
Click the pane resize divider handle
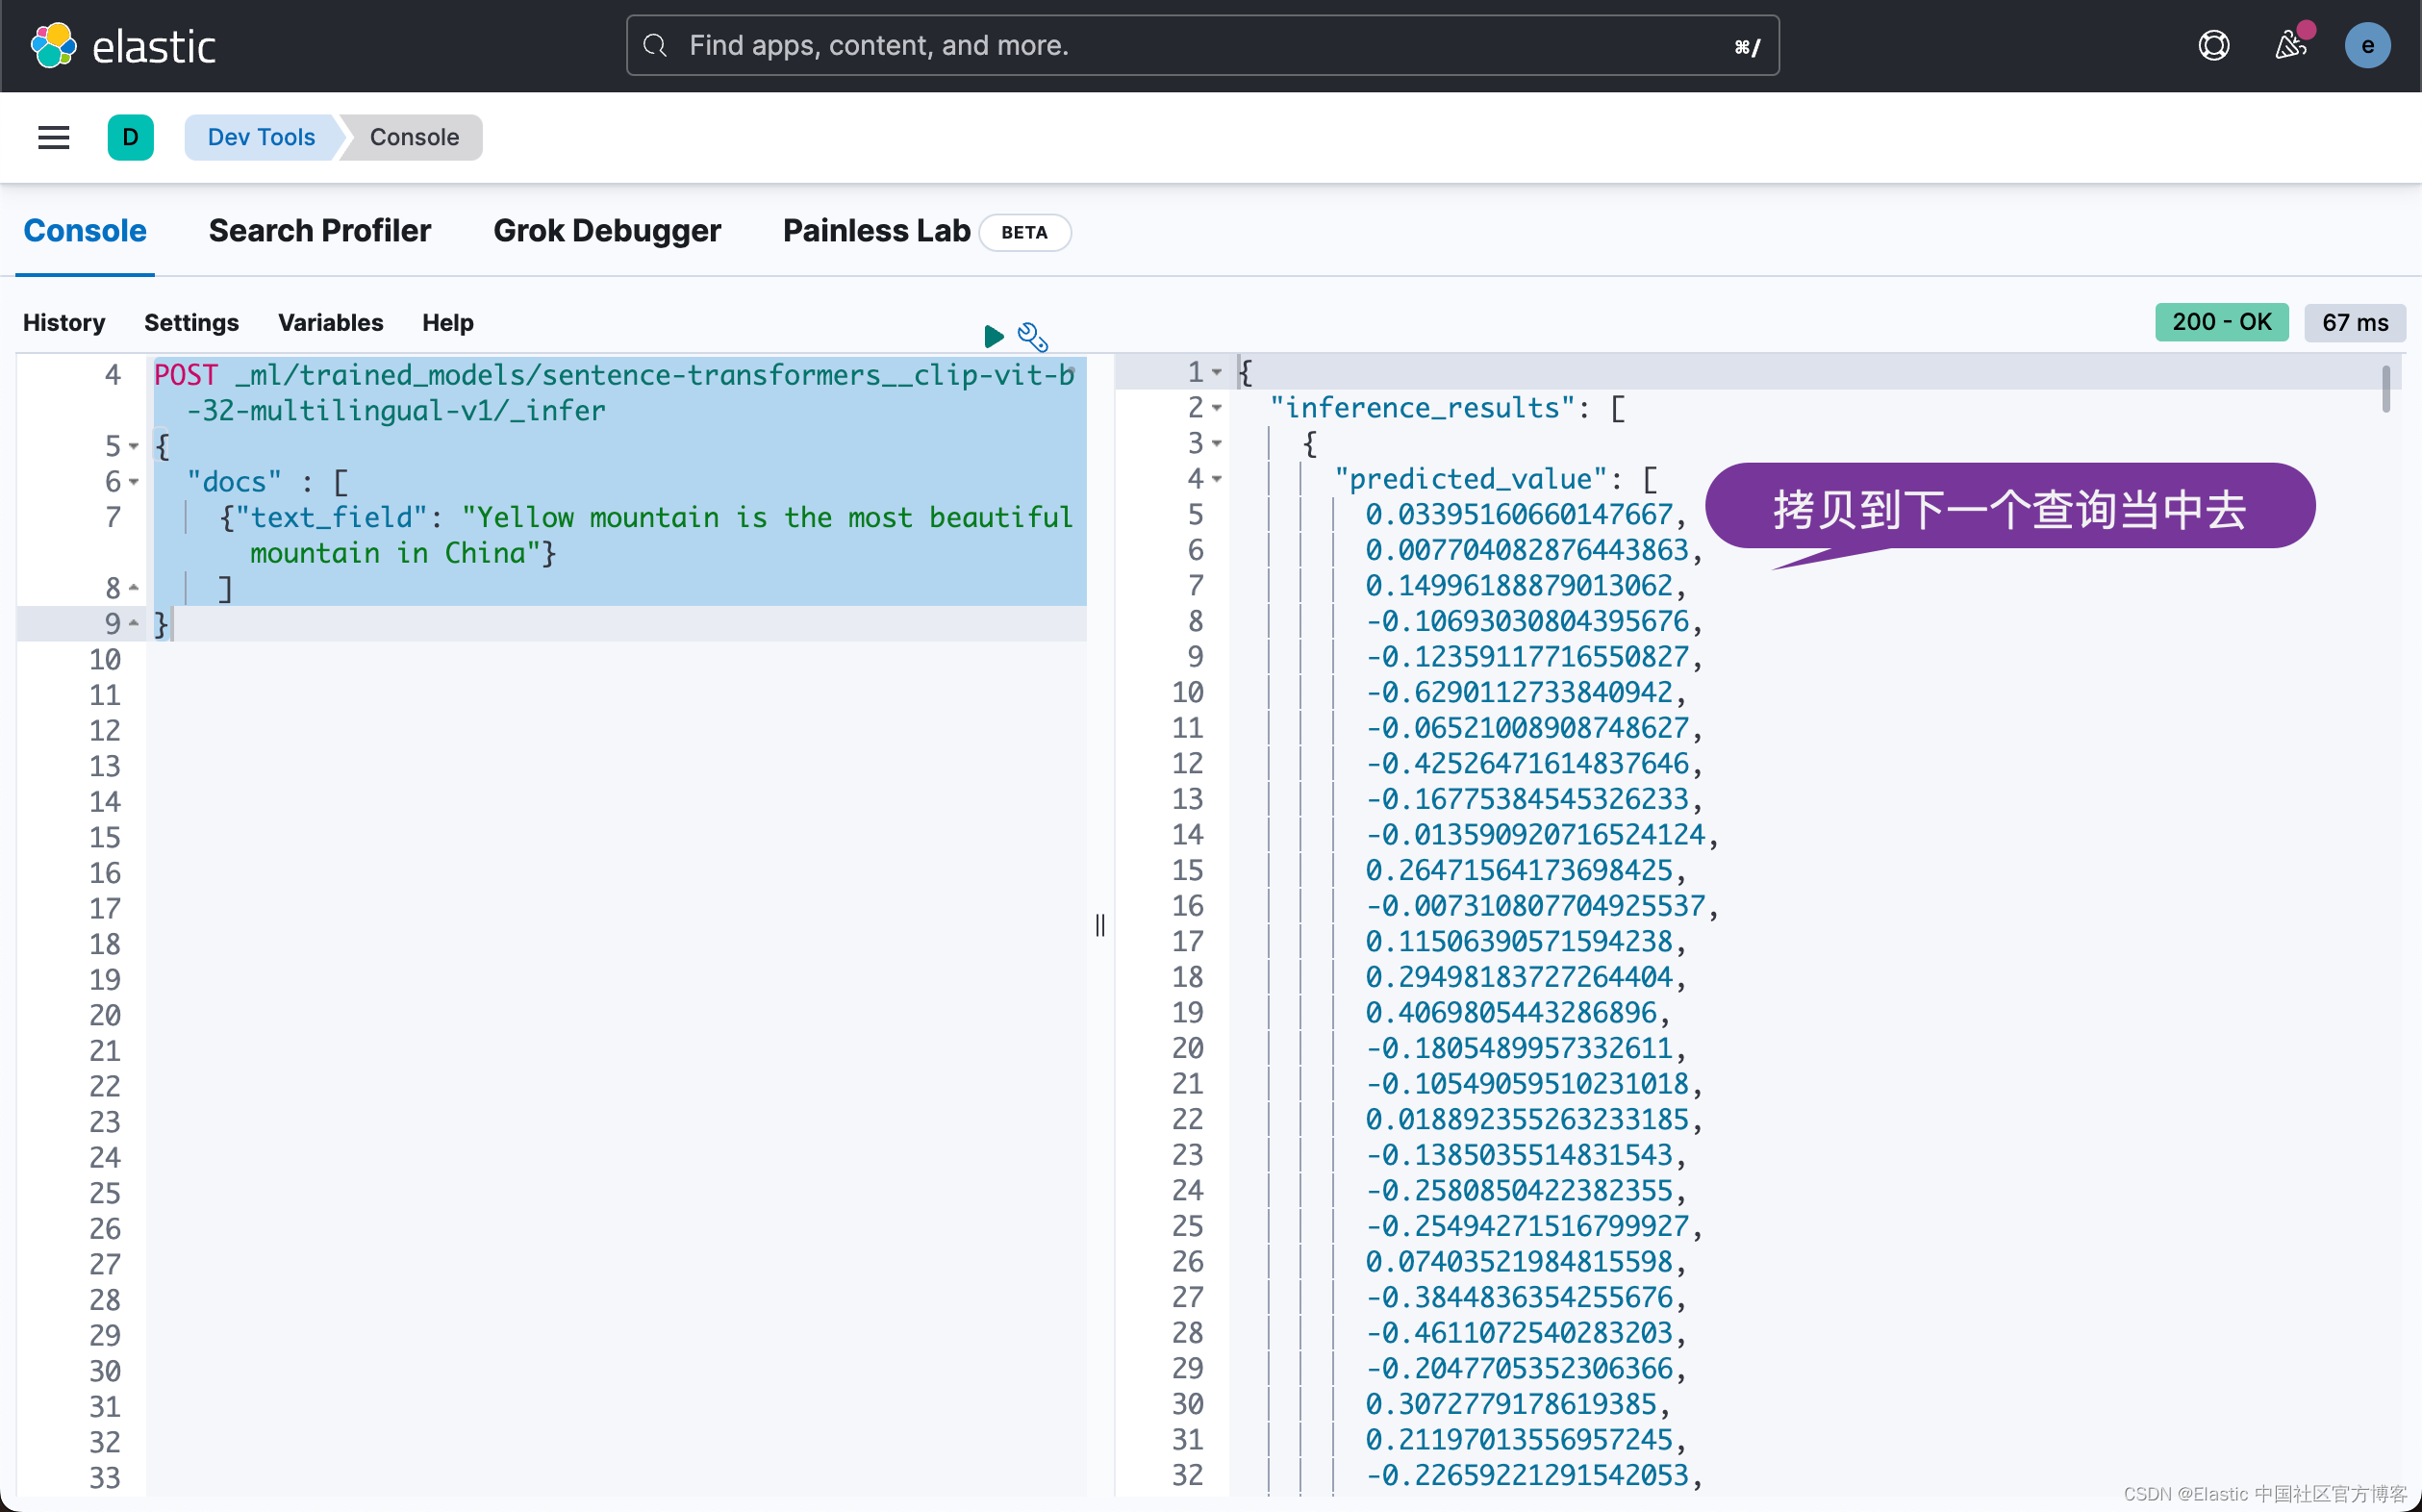pyautogui.click(x=1100, y=925)
